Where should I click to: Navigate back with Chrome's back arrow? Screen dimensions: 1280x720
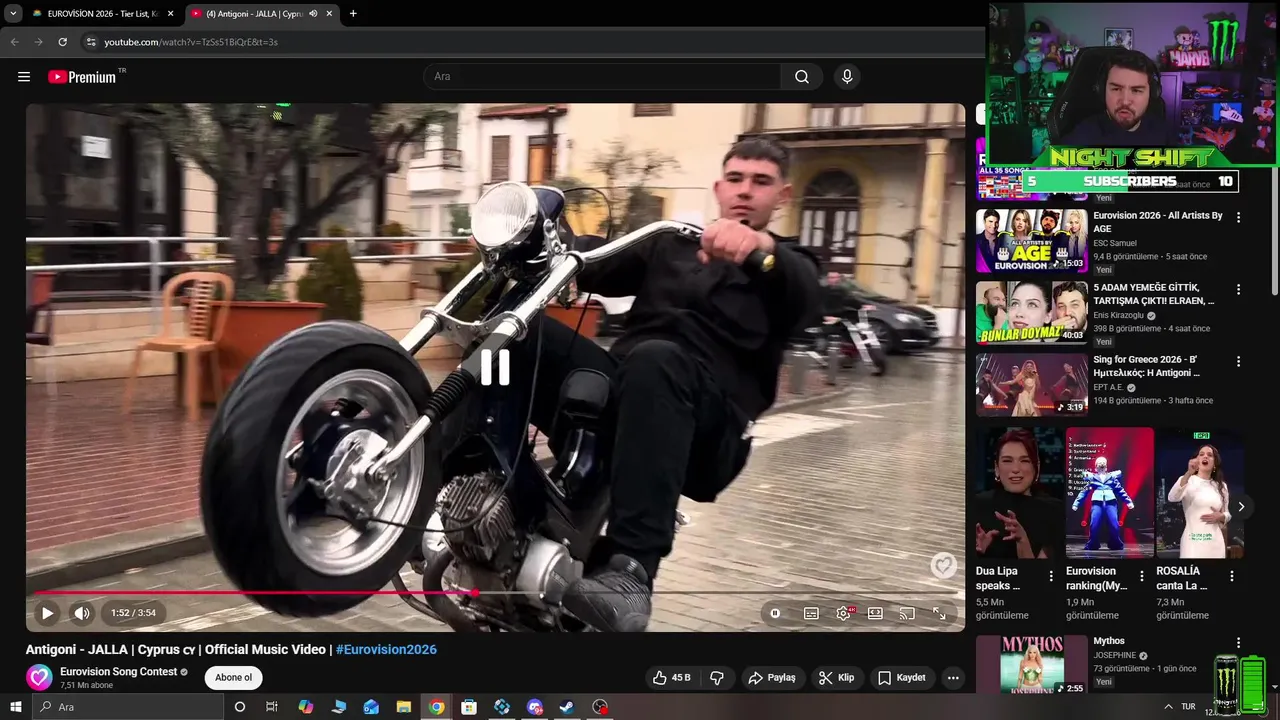(x=14, y=42)
